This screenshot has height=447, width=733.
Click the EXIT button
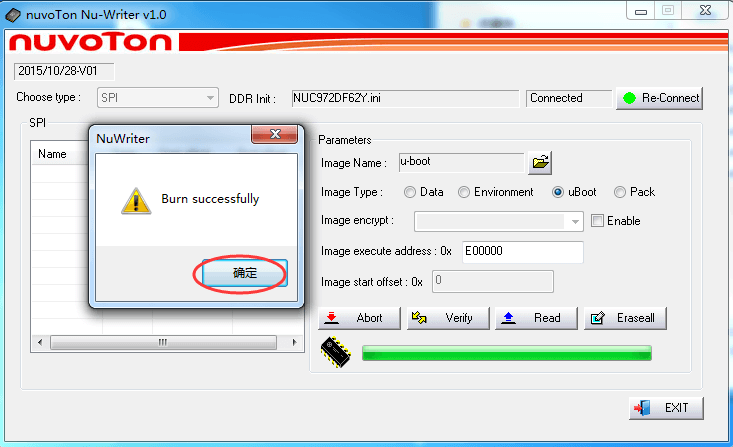pos(666,408)
